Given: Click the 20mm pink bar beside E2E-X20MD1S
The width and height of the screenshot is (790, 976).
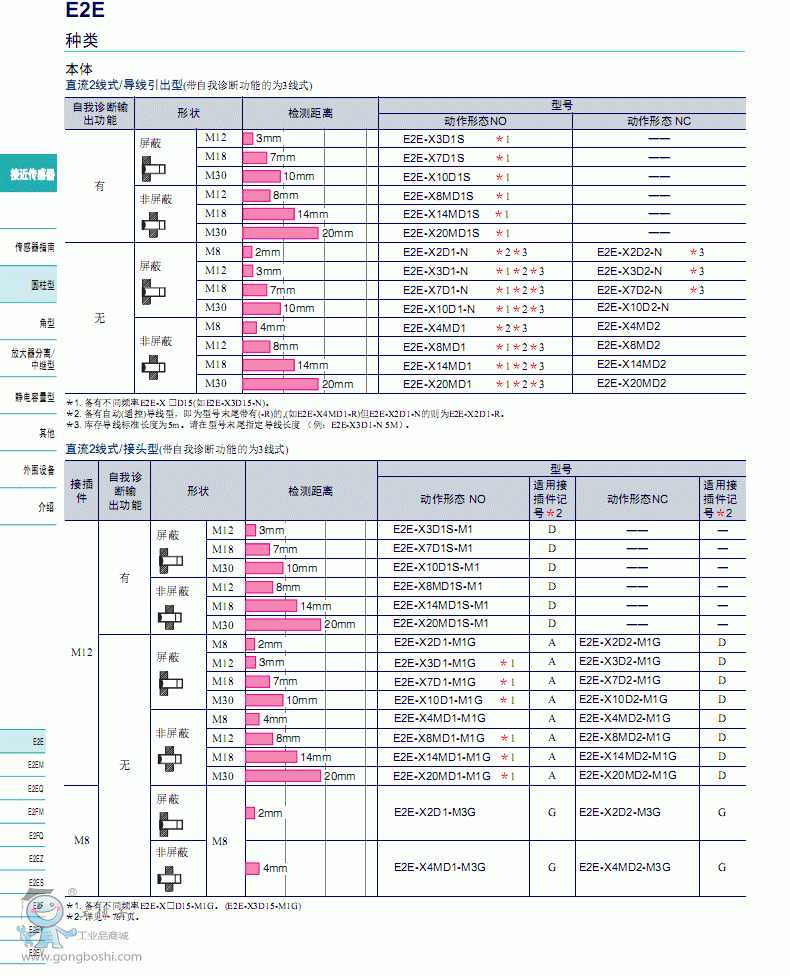Looking at the screenshot, I should [x=281, y=233].
